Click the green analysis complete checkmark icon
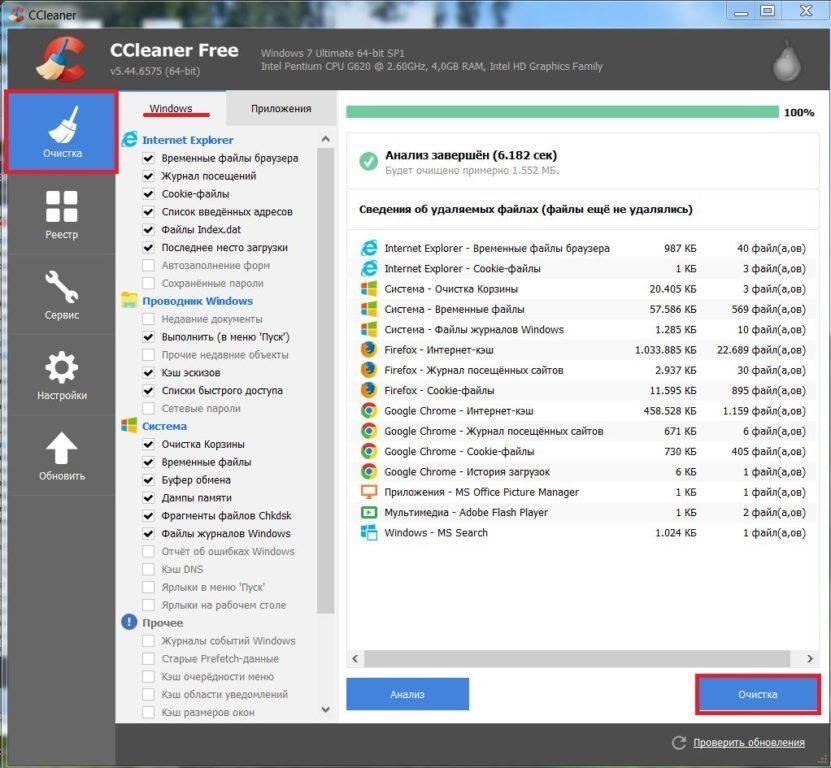831x768 pixels. [x=368, y=161]
